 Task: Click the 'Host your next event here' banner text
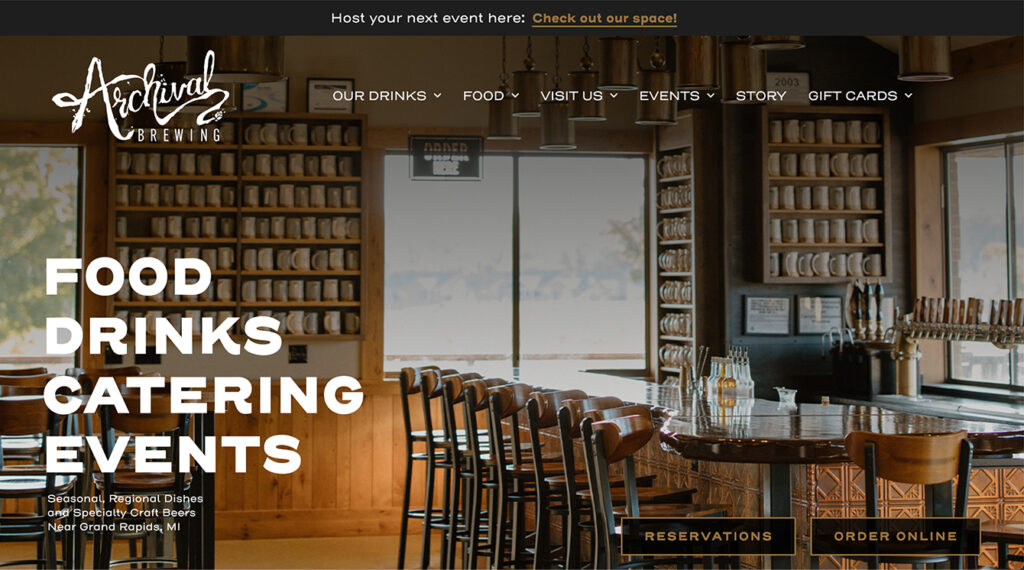click(x=428, y=18)
